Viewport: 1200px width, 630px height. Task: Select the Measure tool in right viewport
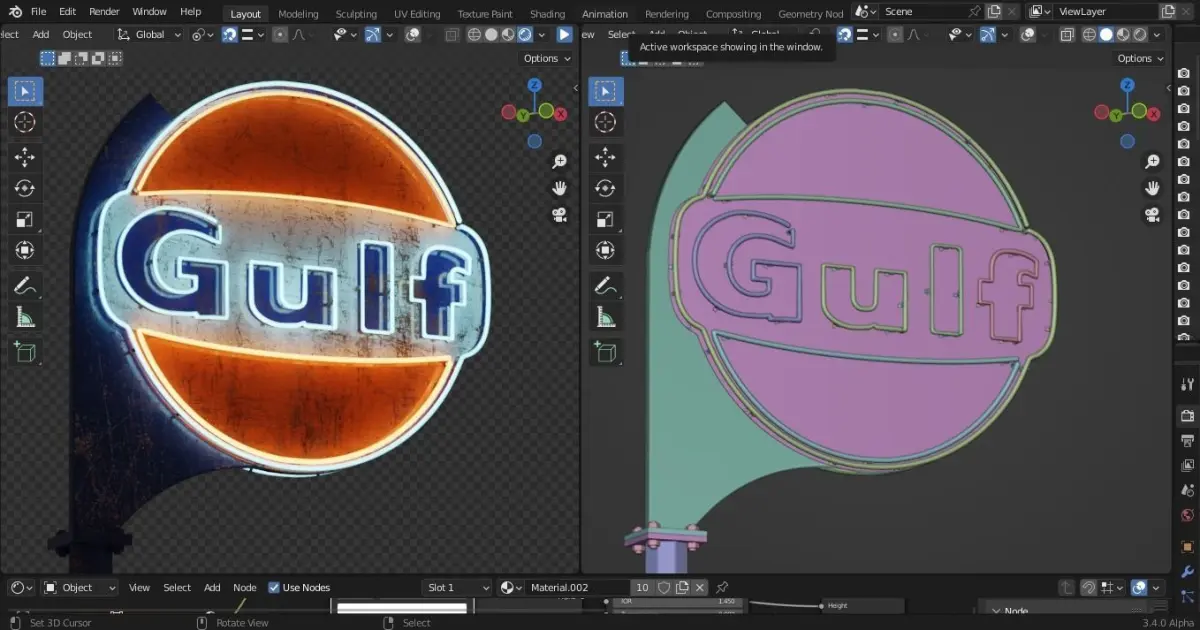605,317
